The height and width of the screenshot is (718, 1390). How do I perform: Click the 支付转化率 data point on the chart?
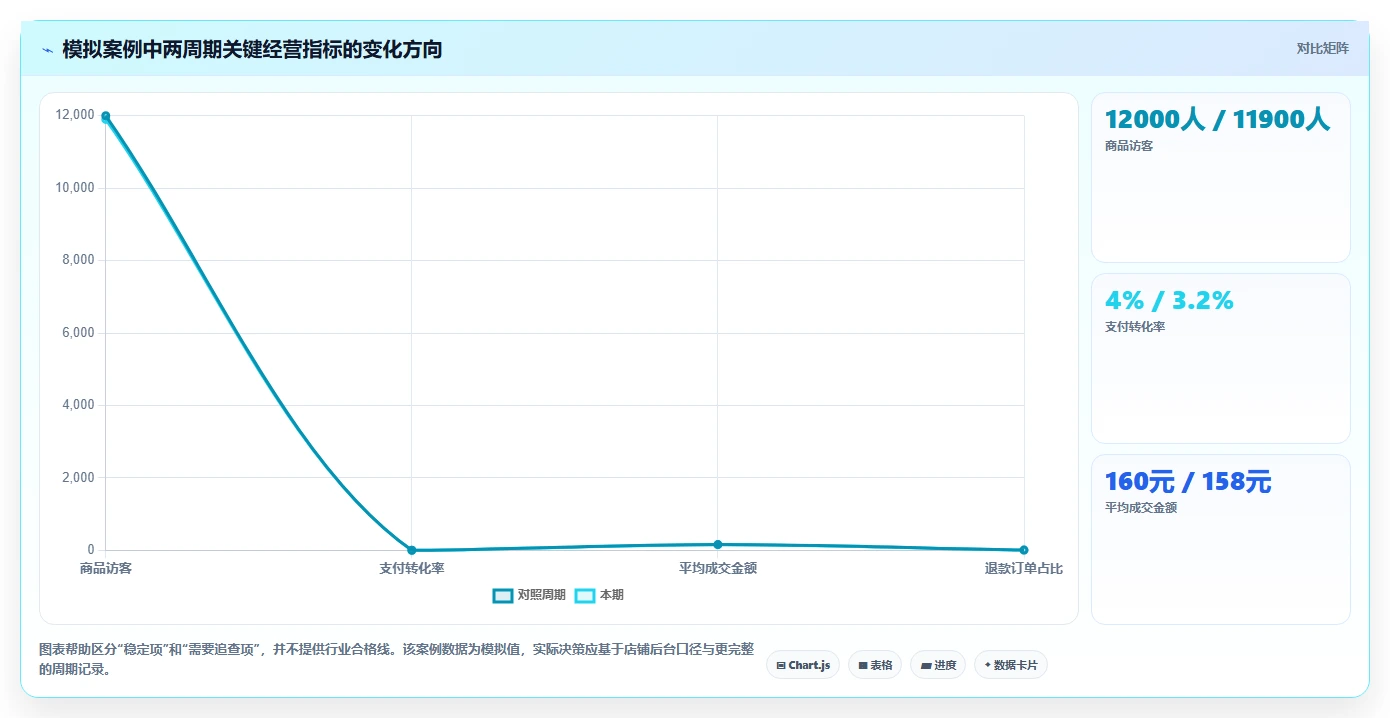click(411, 550)
